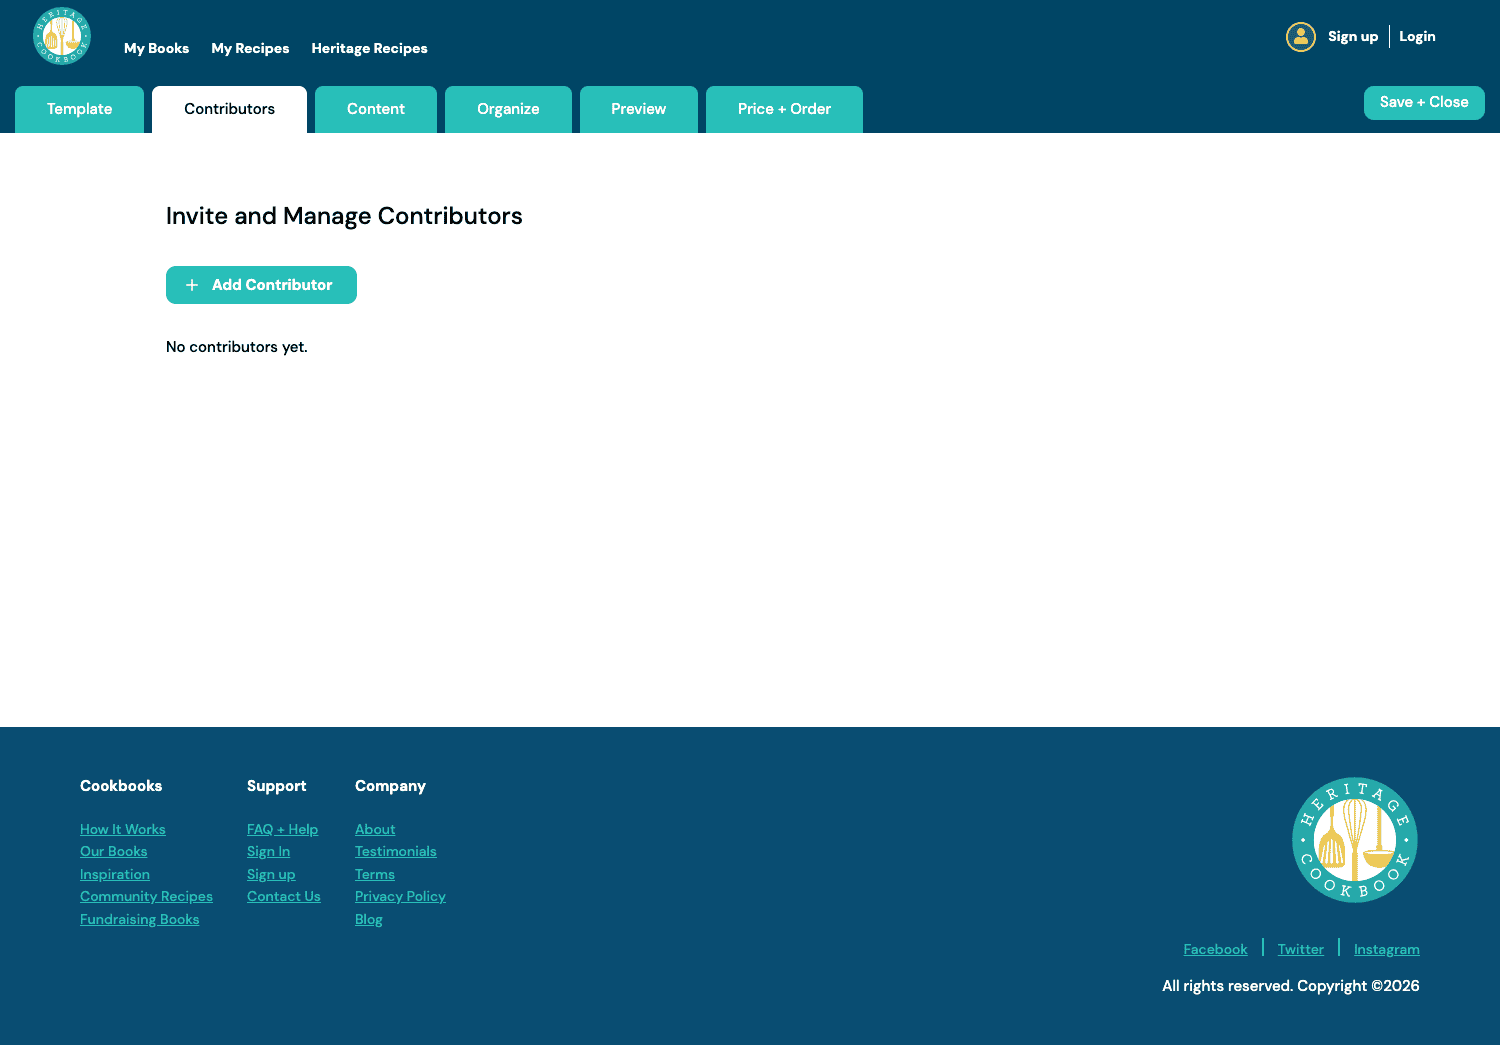1500x1045 pixels.
Task: Open My Recipes from the navigation
Action: coord(250,48)
